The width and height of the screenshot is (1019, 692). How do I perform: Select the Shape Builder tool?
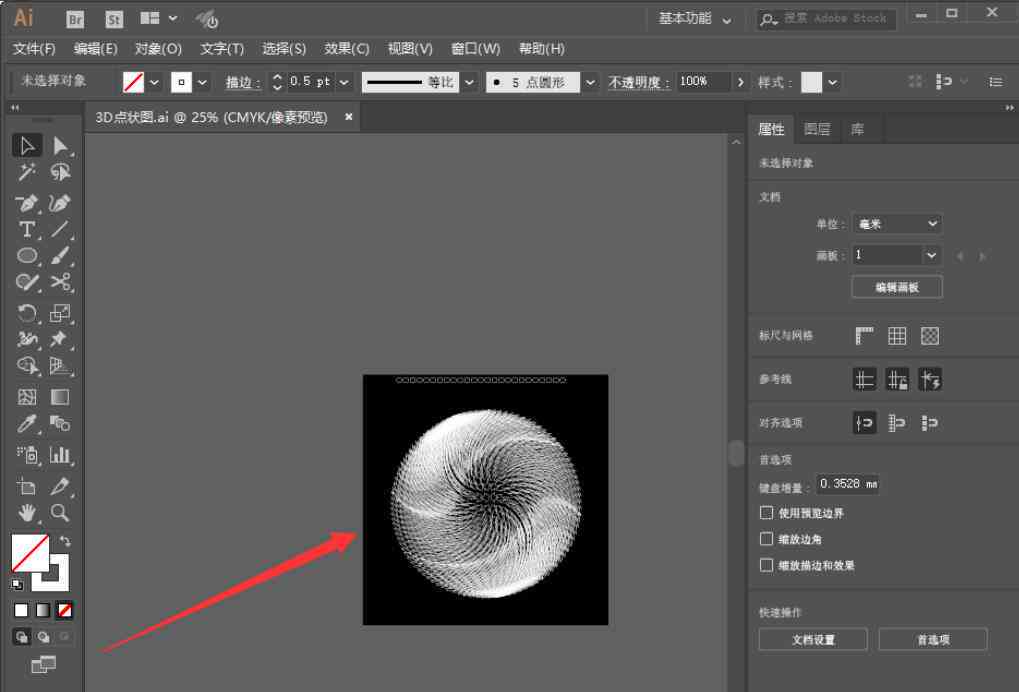tap(27, 366)
